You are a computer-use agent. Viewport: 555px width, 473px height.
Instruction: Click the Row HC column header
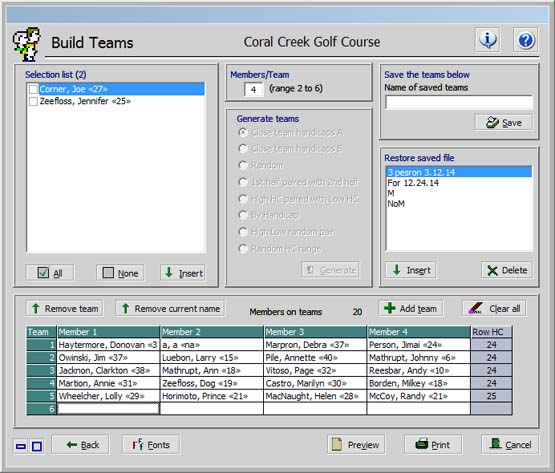[491, 332]
